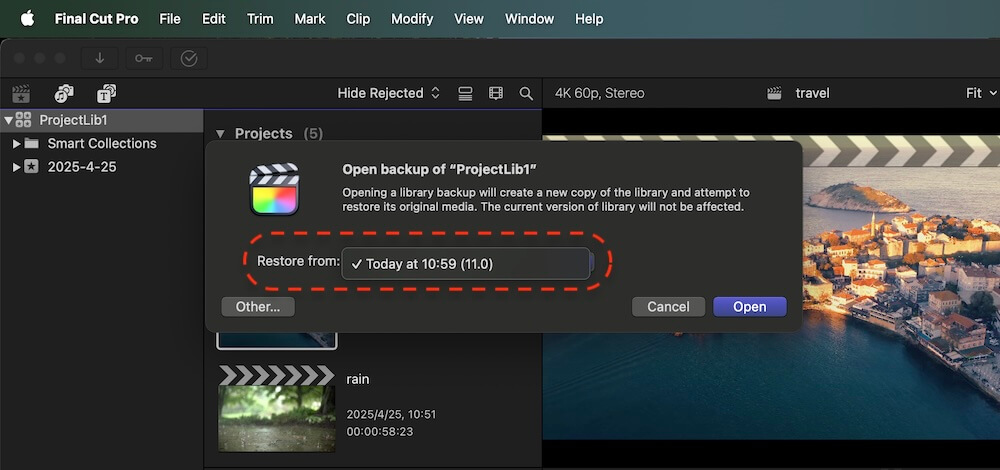
Task: Select the 2025-4-25 event
Action: coord(82,167)
